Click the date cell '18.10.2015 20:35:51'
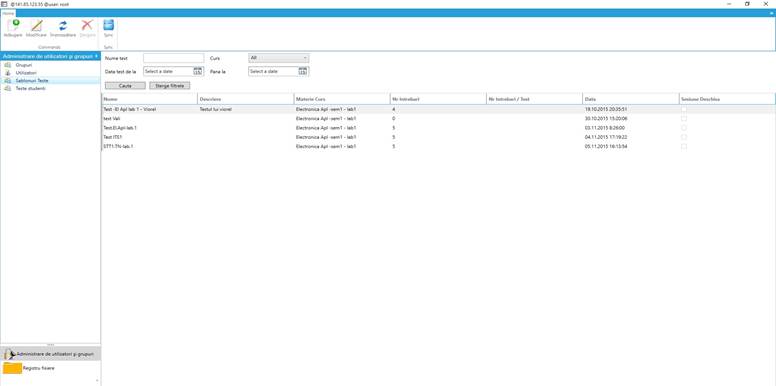 coord(606,109)
